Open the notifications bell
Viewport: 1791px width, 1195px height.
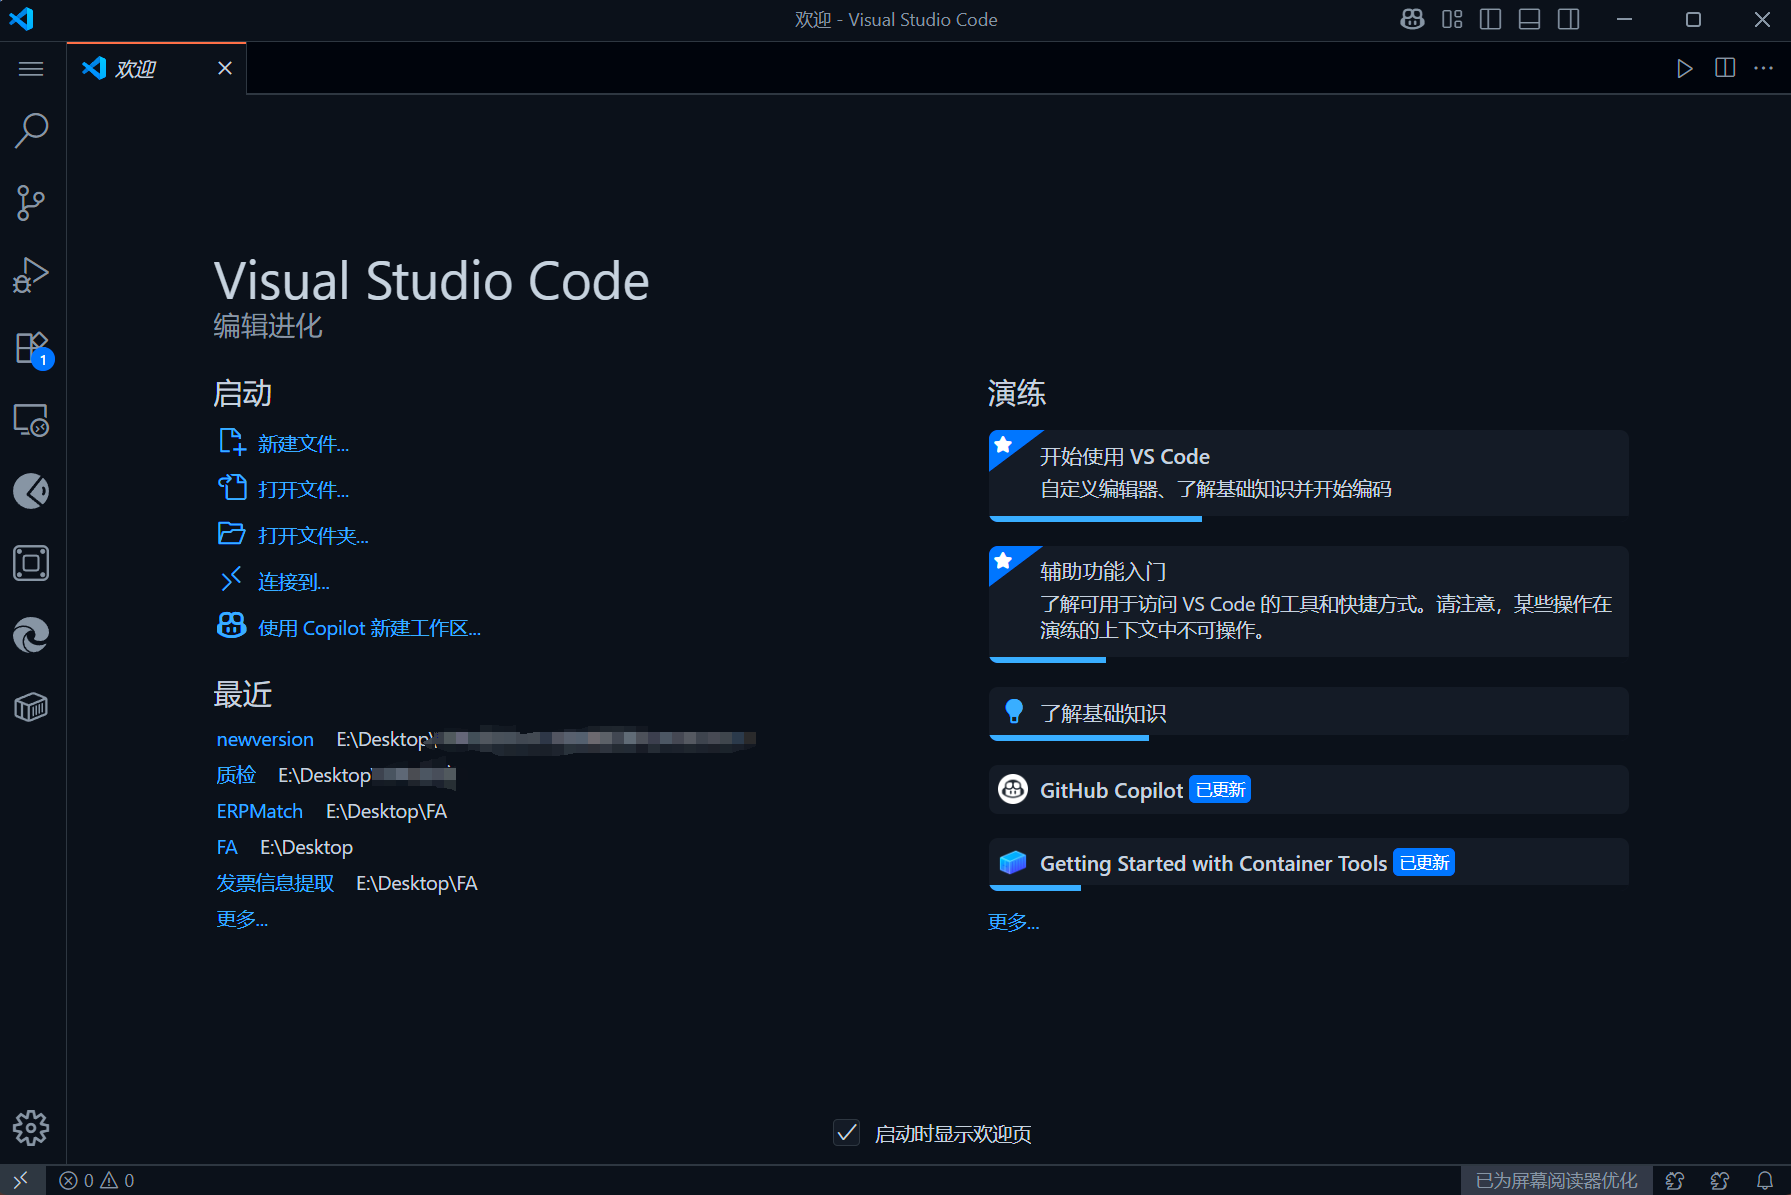(1765, 1180)
